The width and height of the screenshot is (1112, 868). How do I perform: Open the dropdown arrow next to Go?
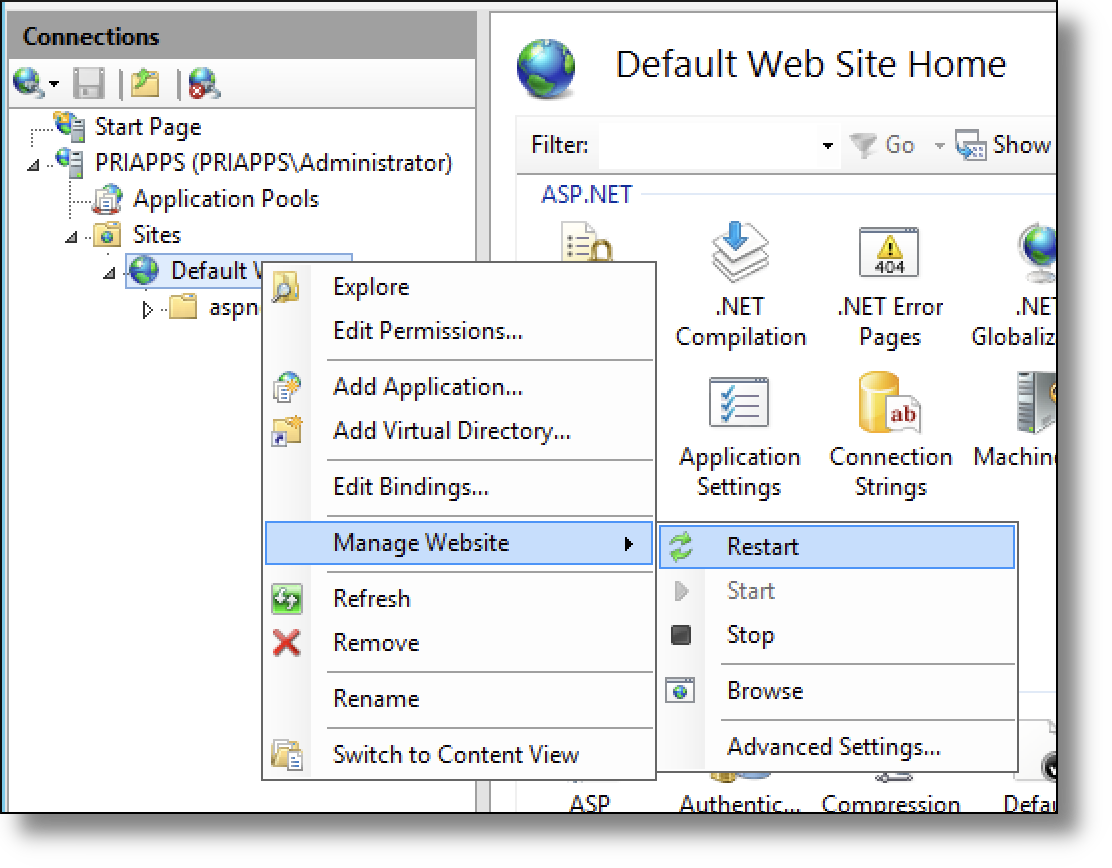point(940,146)
